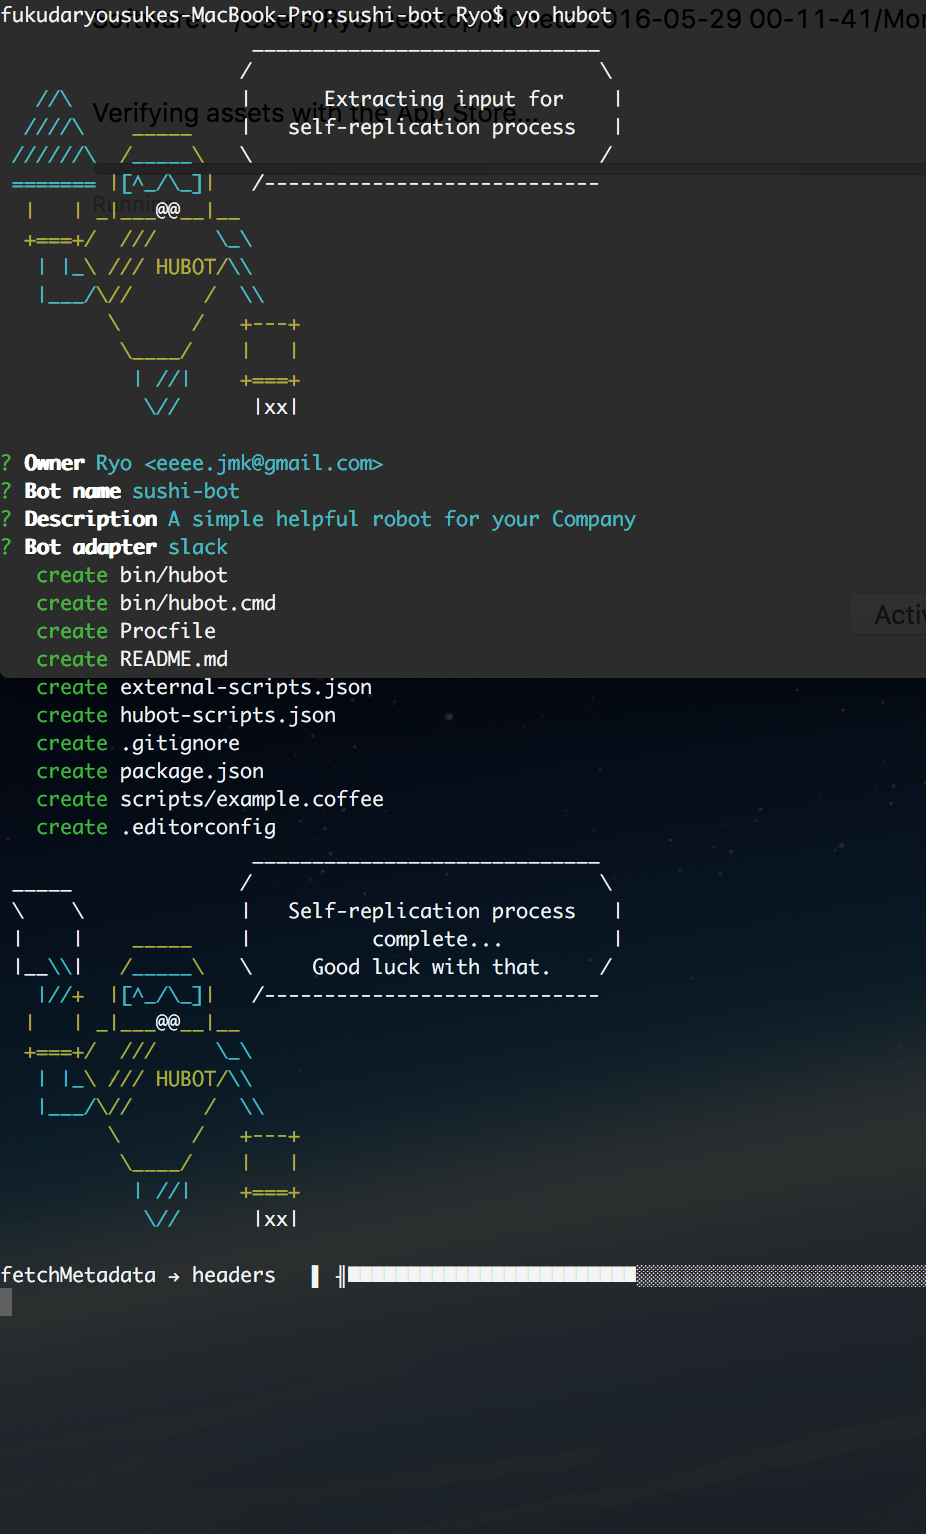The width and height of the screenshot is (926, 1534).
Task: Click the 'Procfile' file name
Action: coord(168,631)
